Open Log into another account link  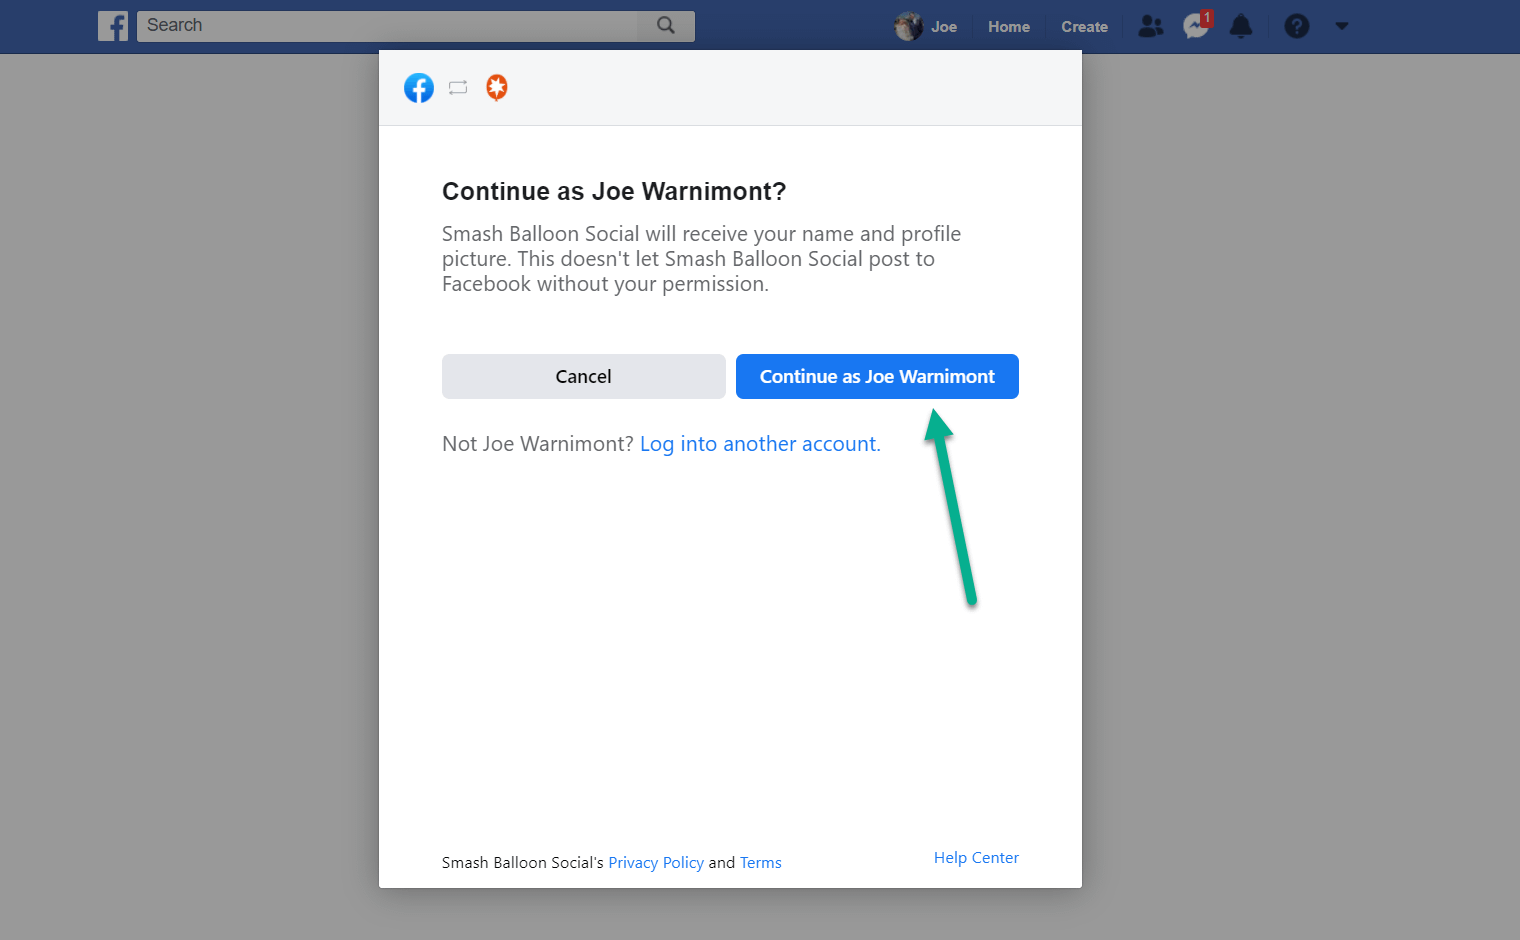tap(760, 443)
